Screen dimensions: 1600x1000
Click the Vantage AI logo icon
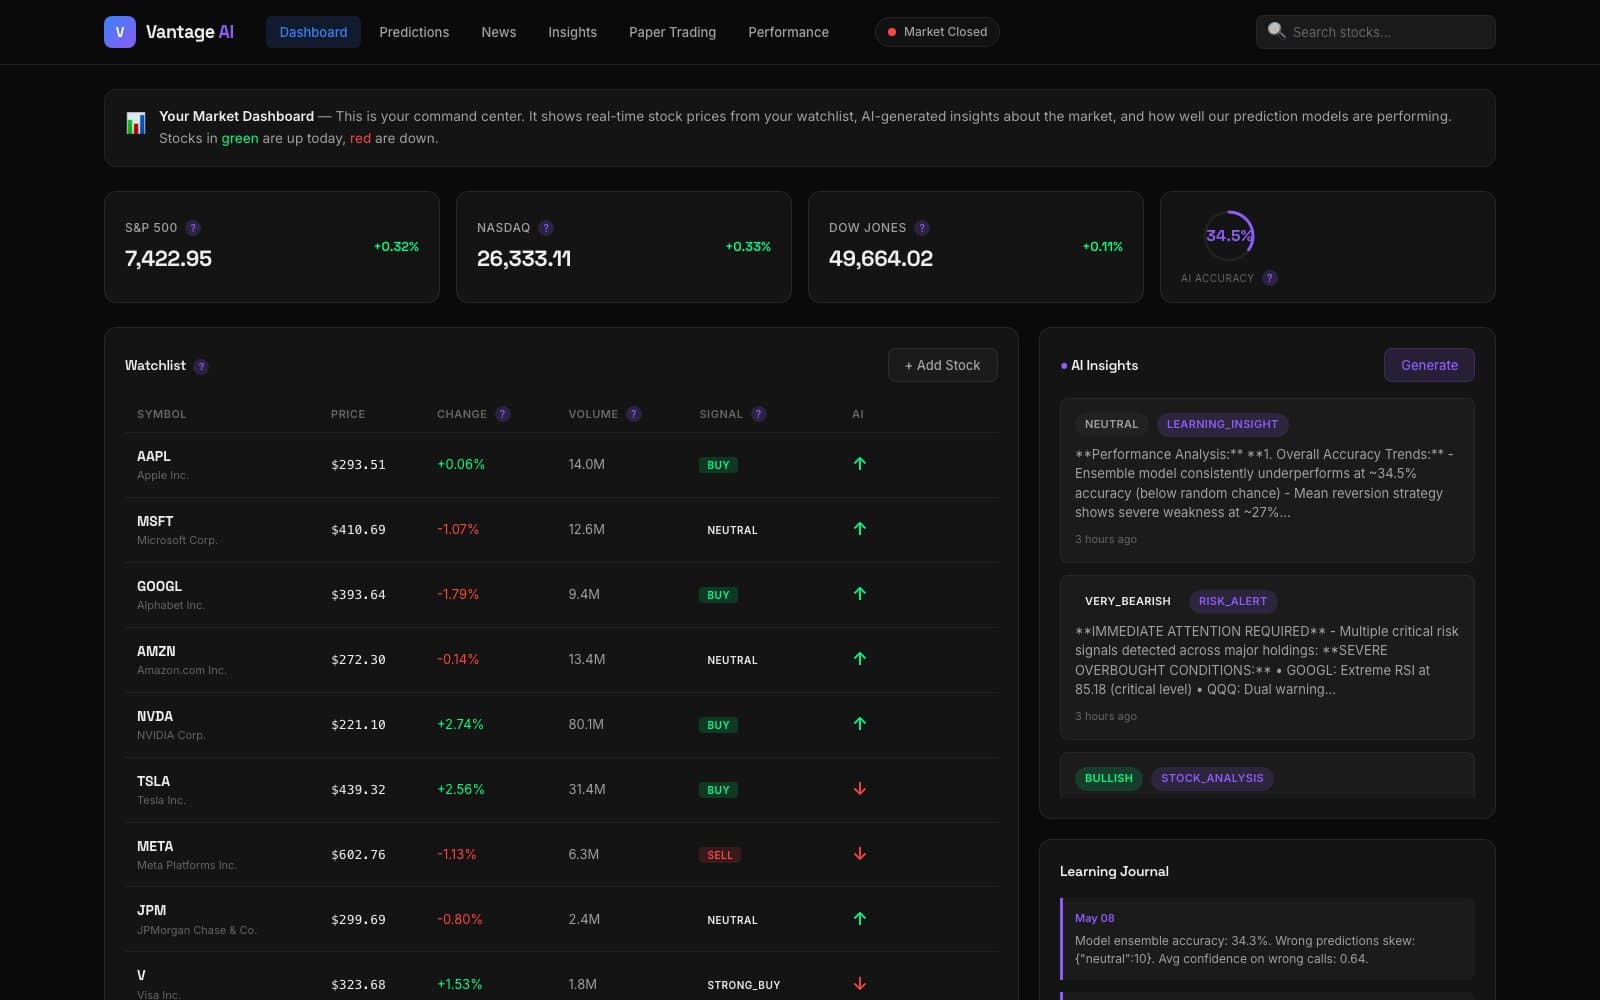120,32
